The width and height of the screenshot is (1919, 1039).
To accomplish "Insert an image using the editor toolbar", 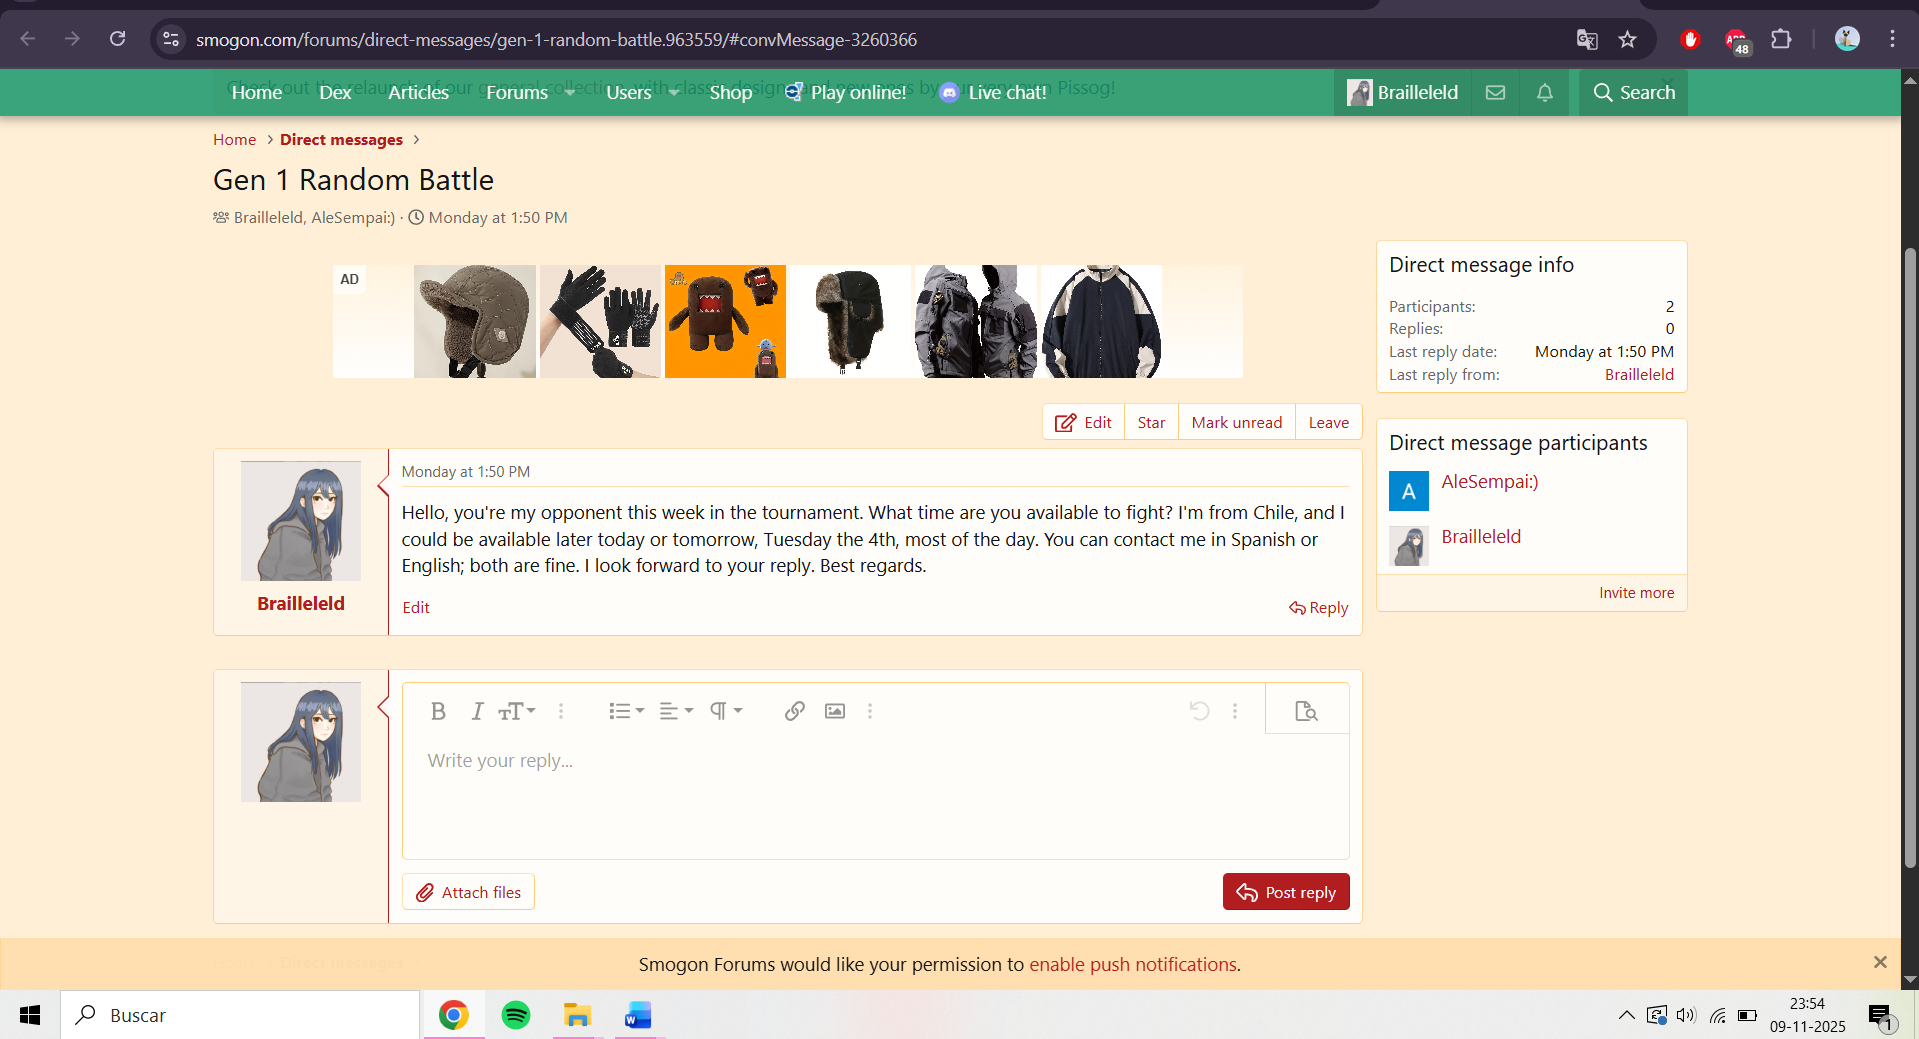I will [x=835, y=711].
